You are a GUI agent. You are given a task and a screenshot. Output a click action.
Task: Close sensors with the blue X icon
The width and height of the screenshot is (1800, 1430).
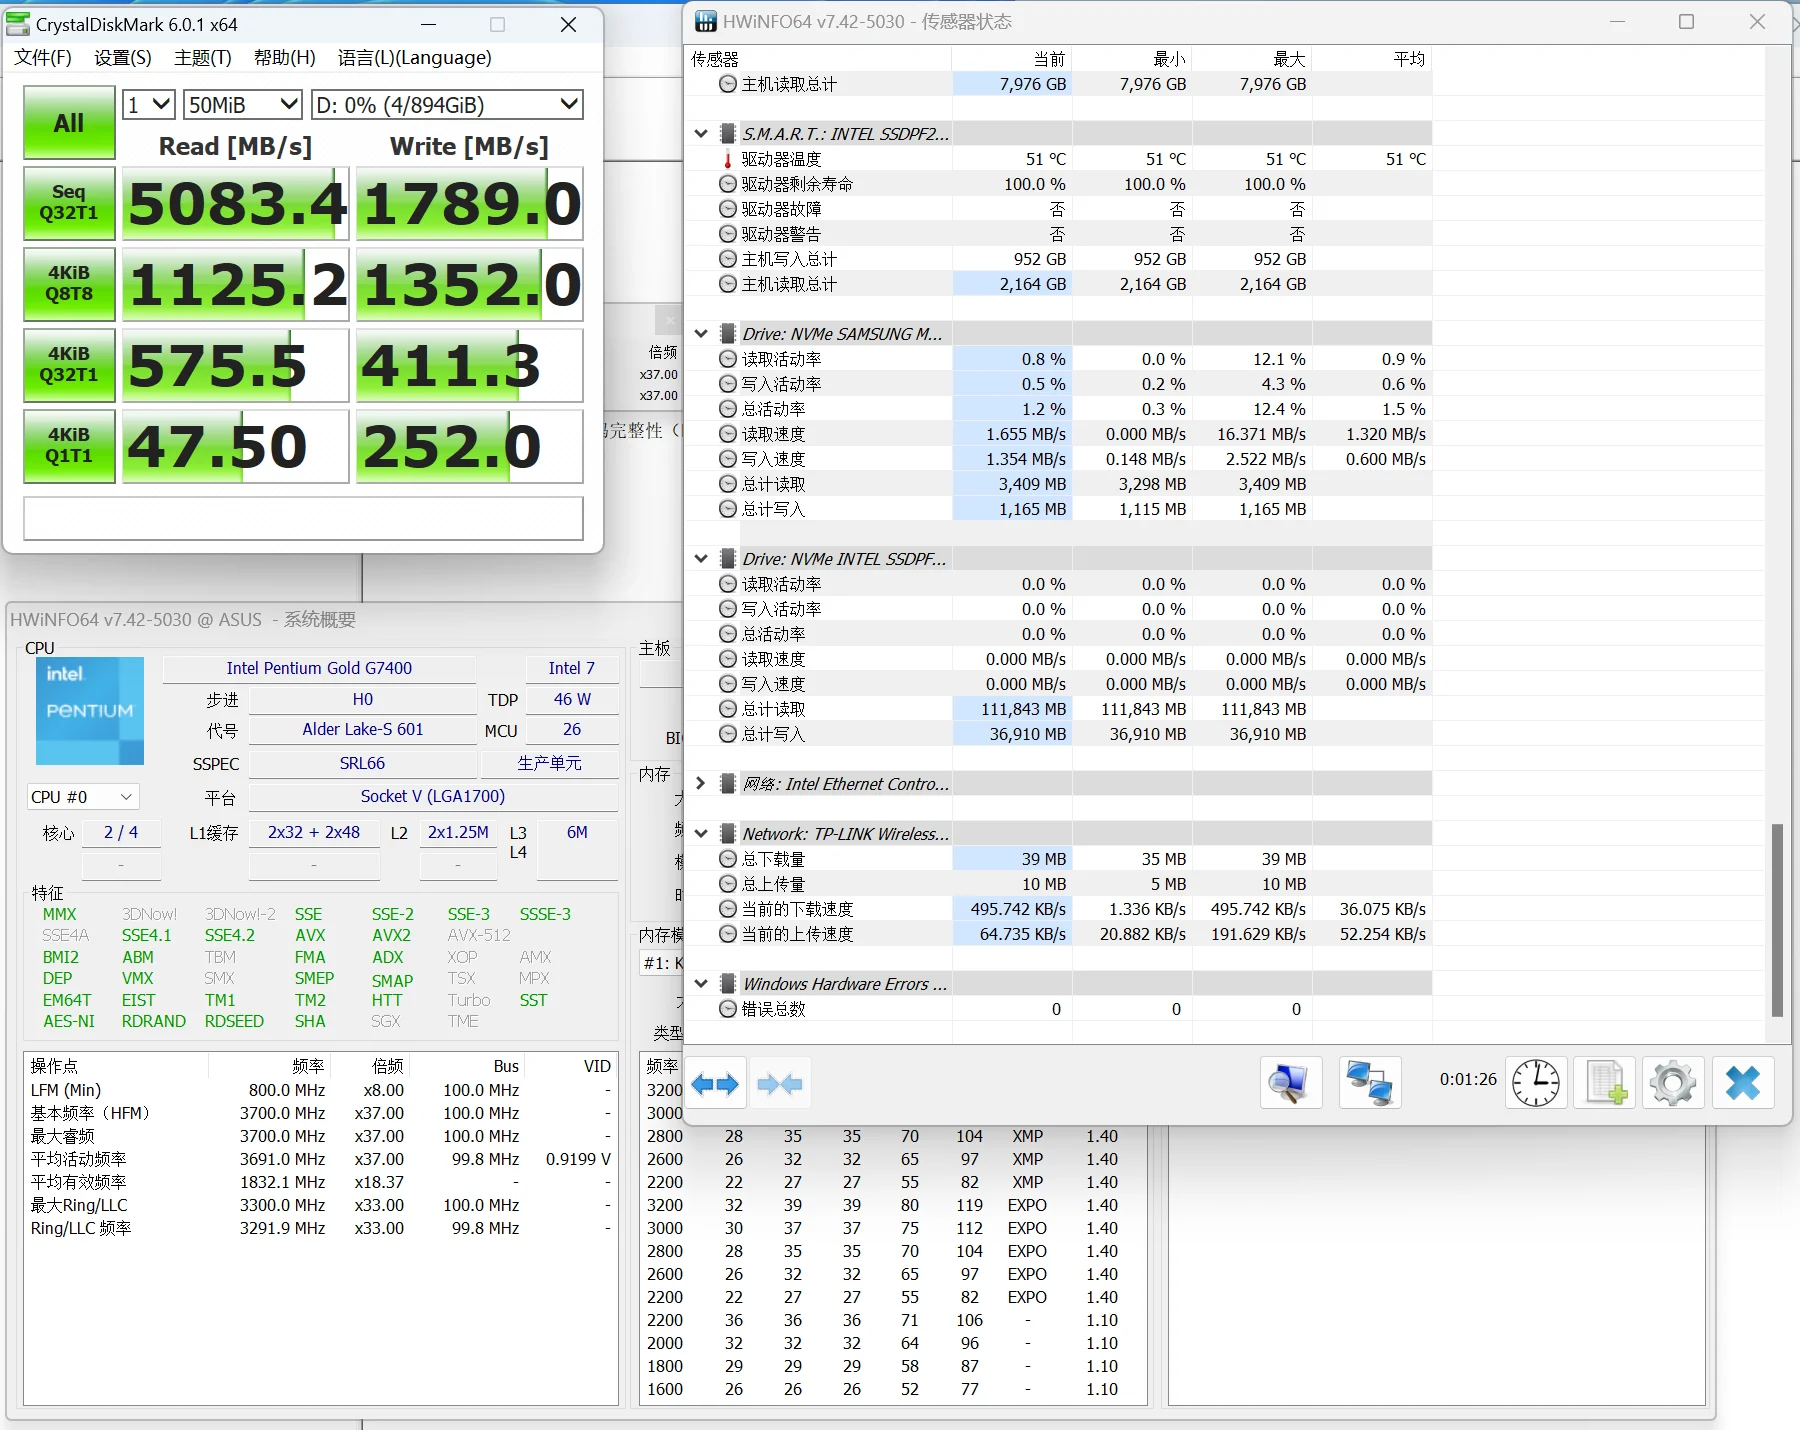coord(1743,1083)
